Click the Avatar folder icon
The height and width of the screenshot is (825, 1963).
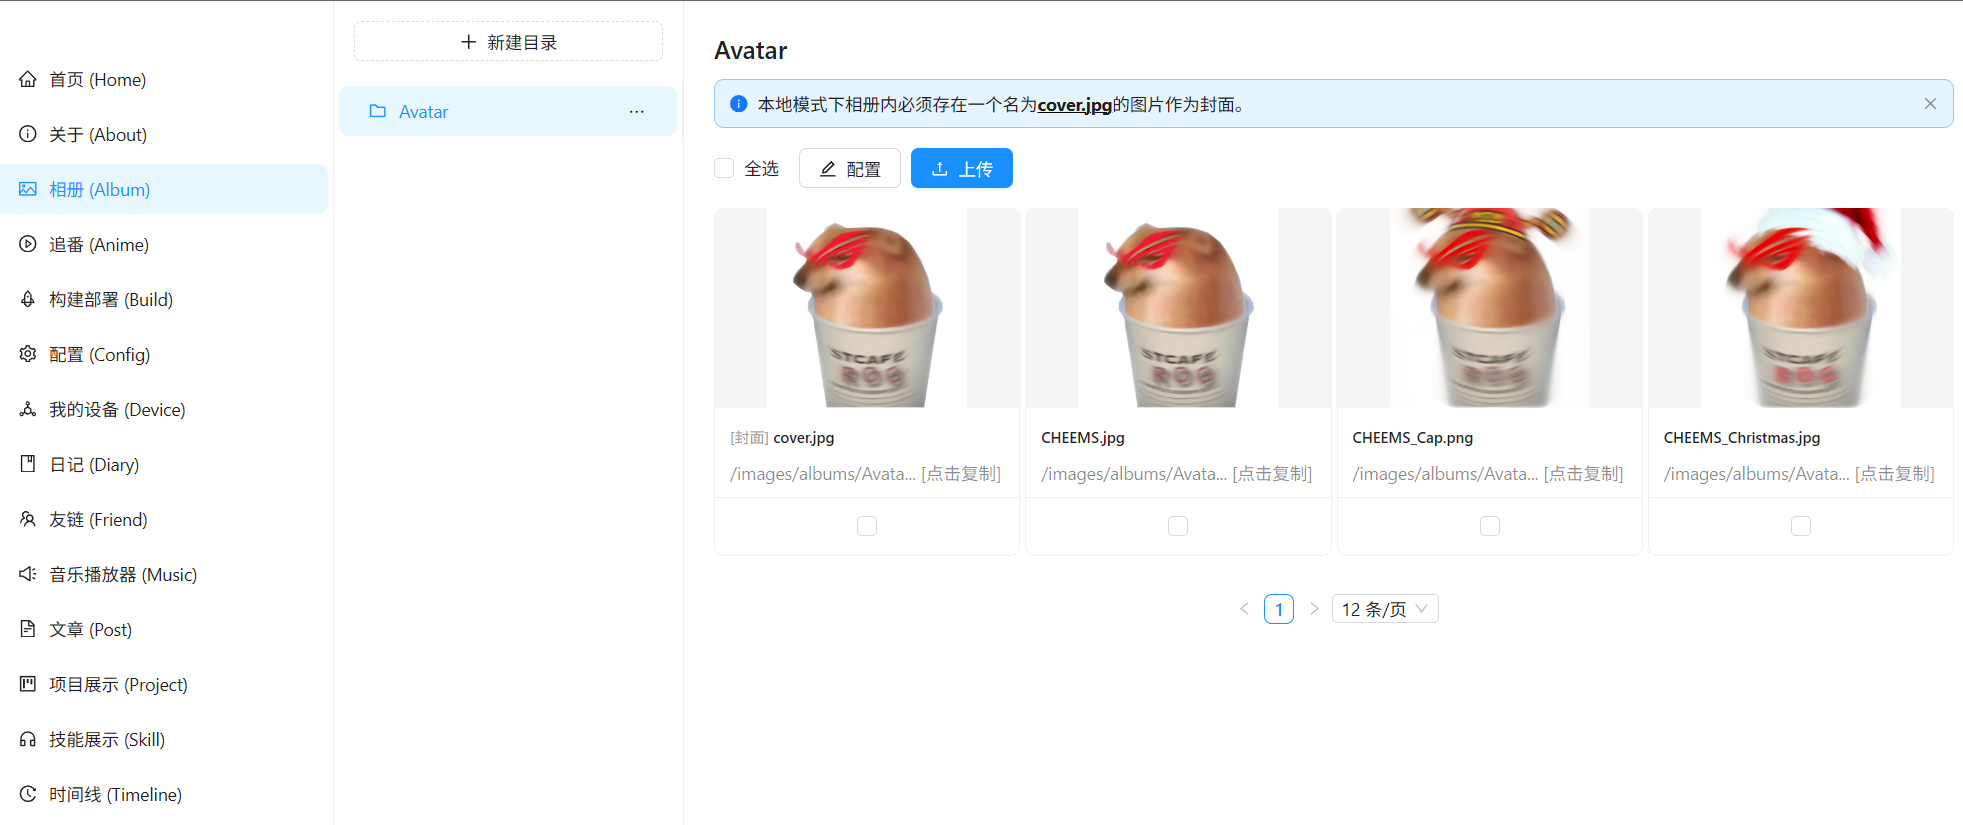click(x=378, y=111)
